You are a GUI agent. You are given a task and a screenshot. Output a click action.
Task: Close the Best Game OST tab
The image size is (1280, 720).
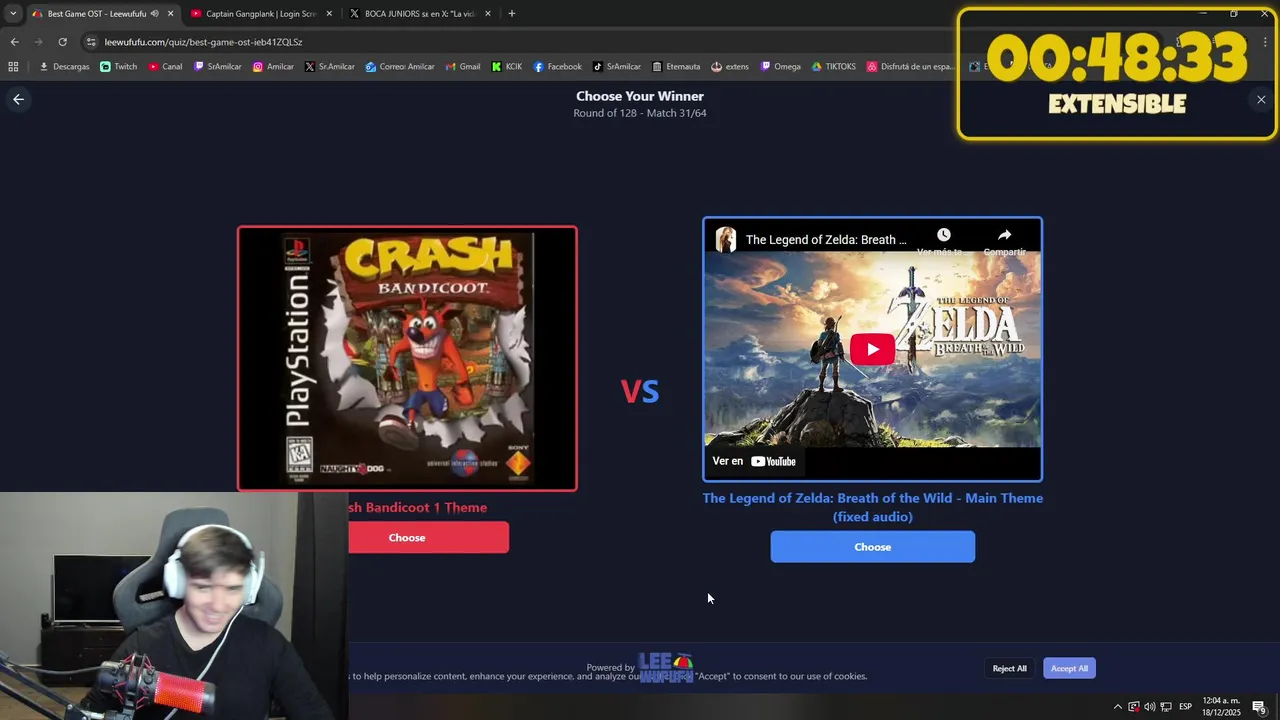pos(170,14)
